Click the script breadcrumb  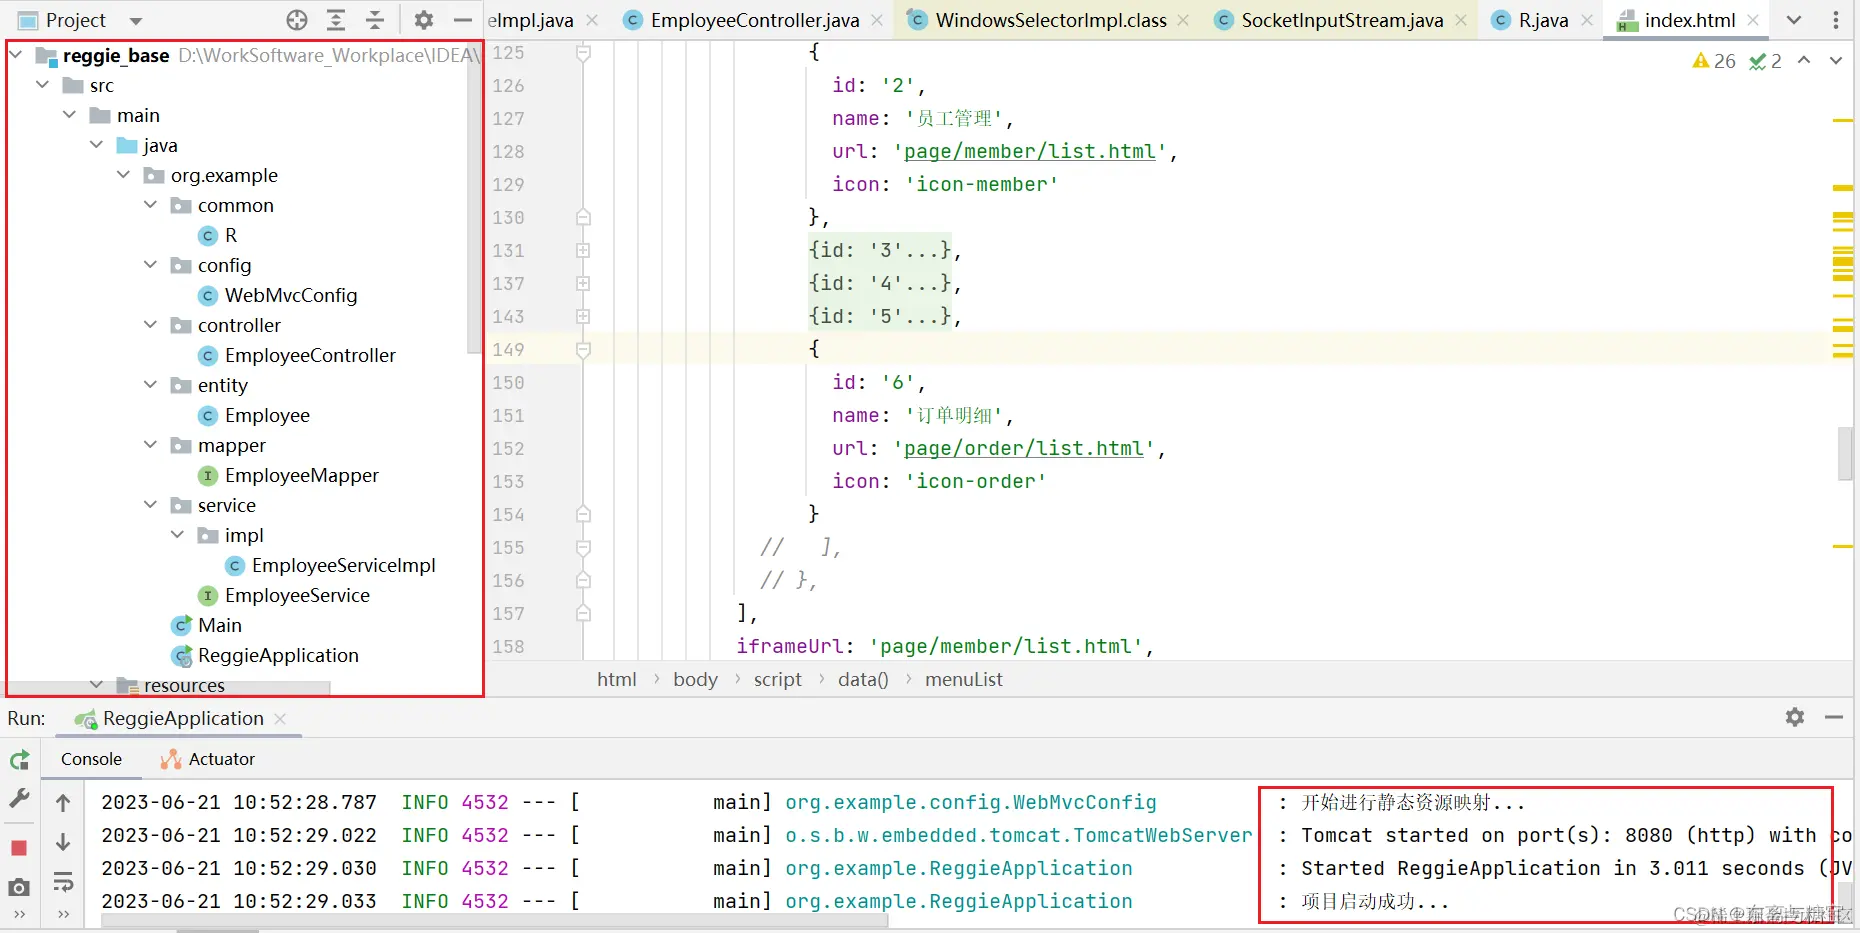777,679
